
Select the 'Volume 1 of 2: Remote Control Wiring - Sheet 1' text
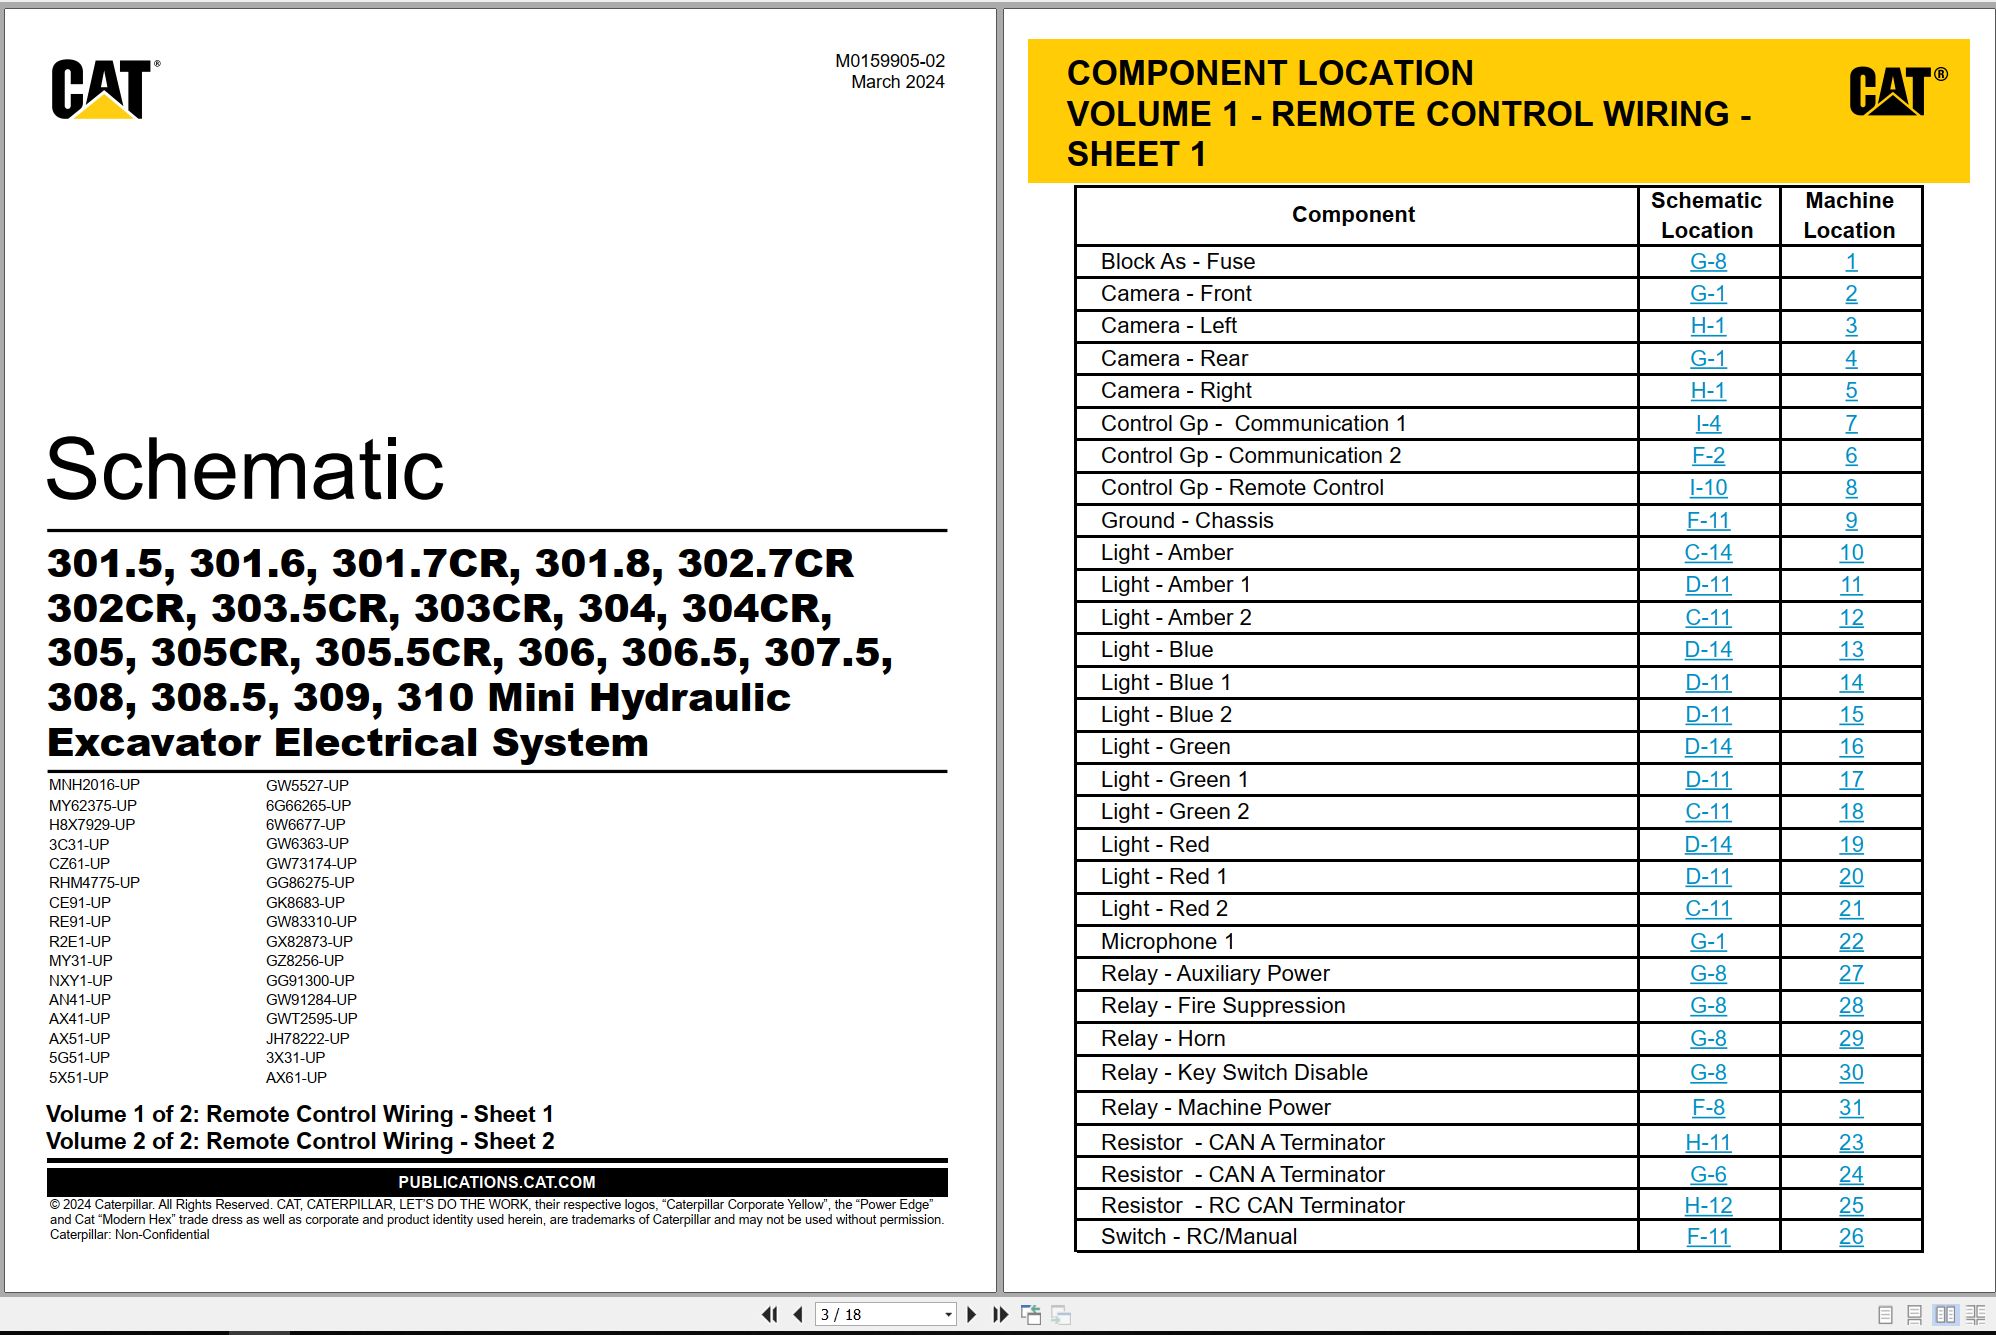(x=299, y=1114)
